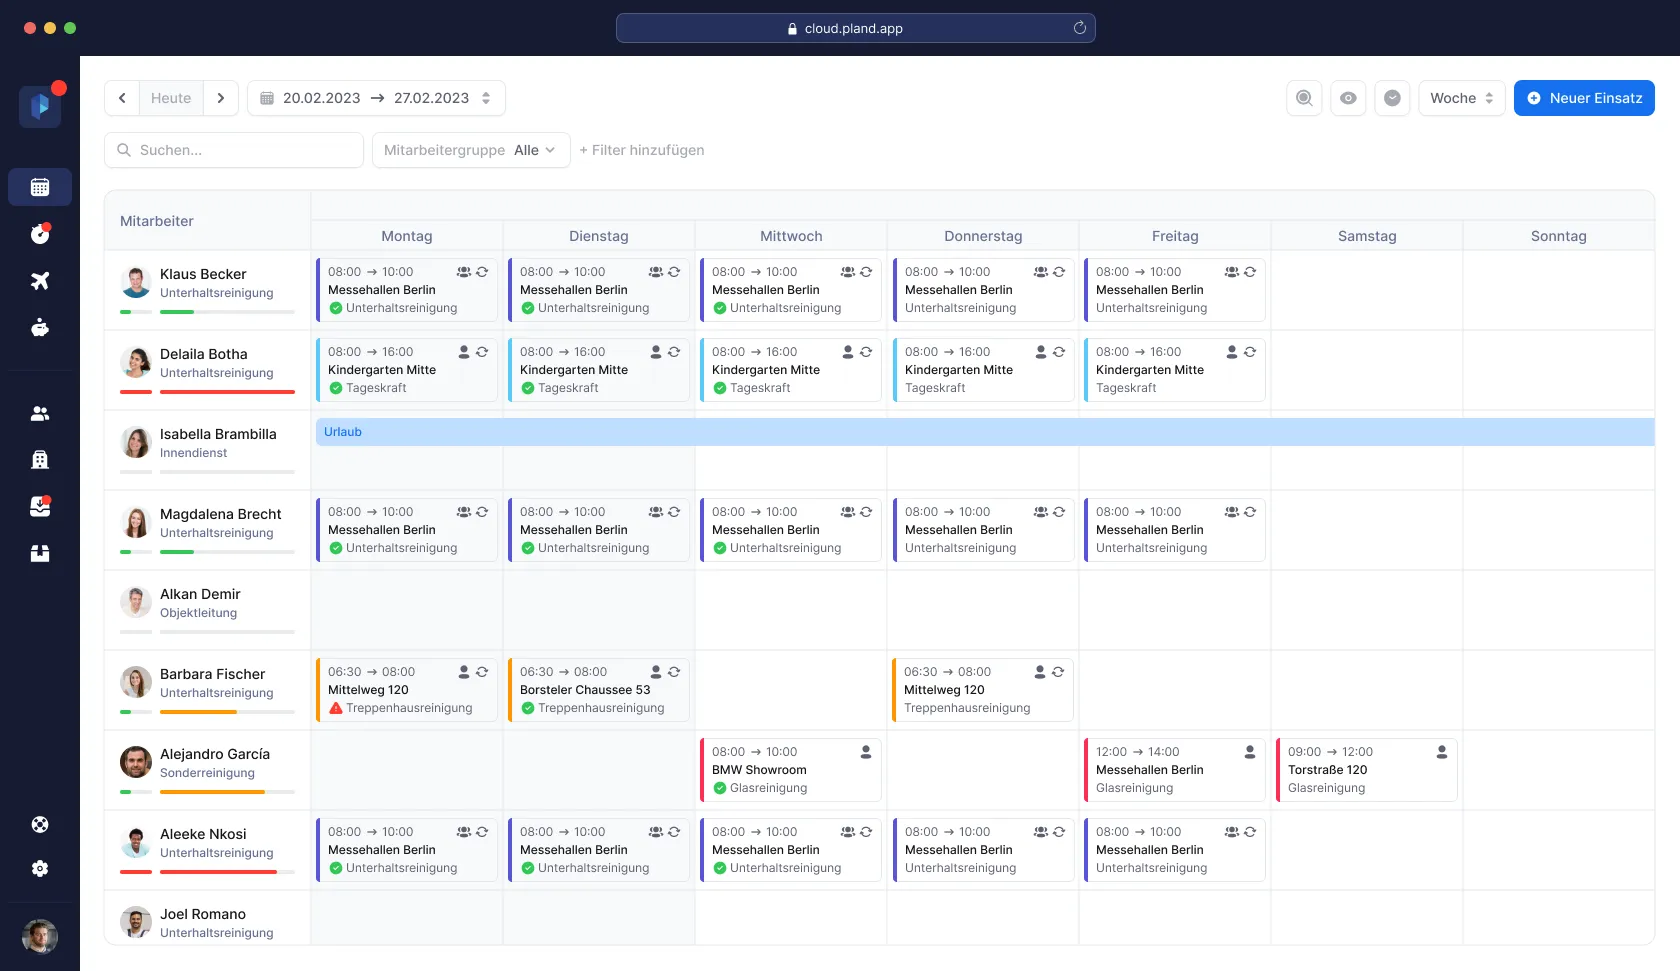Open the user profile avatar at sidebar bottom
The height and width of the screenshot is (972, 1680).
pos(40,937)
